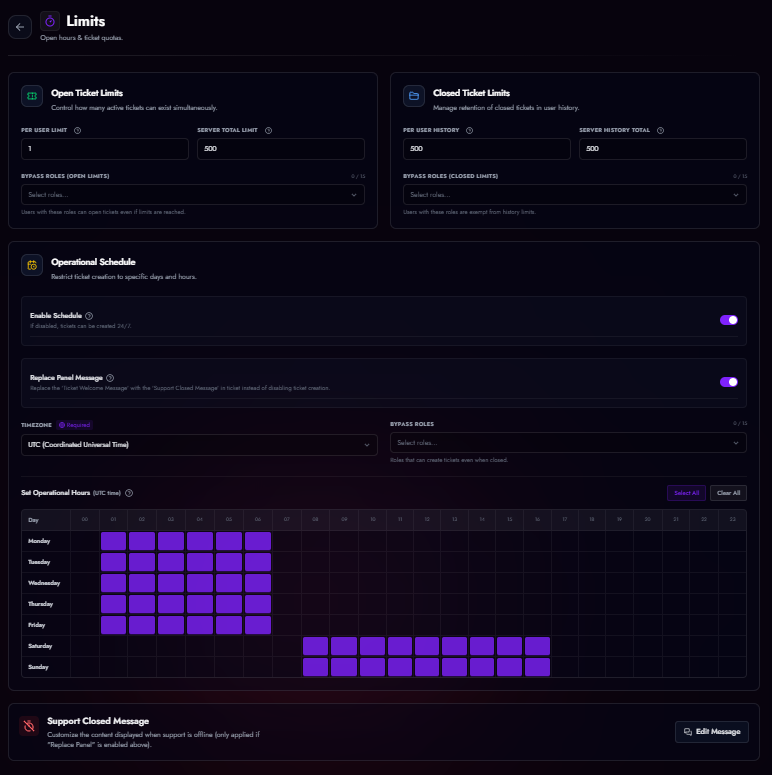
Task: Toggle Wednesday hour 06 cell
Action: coord(257,583)
